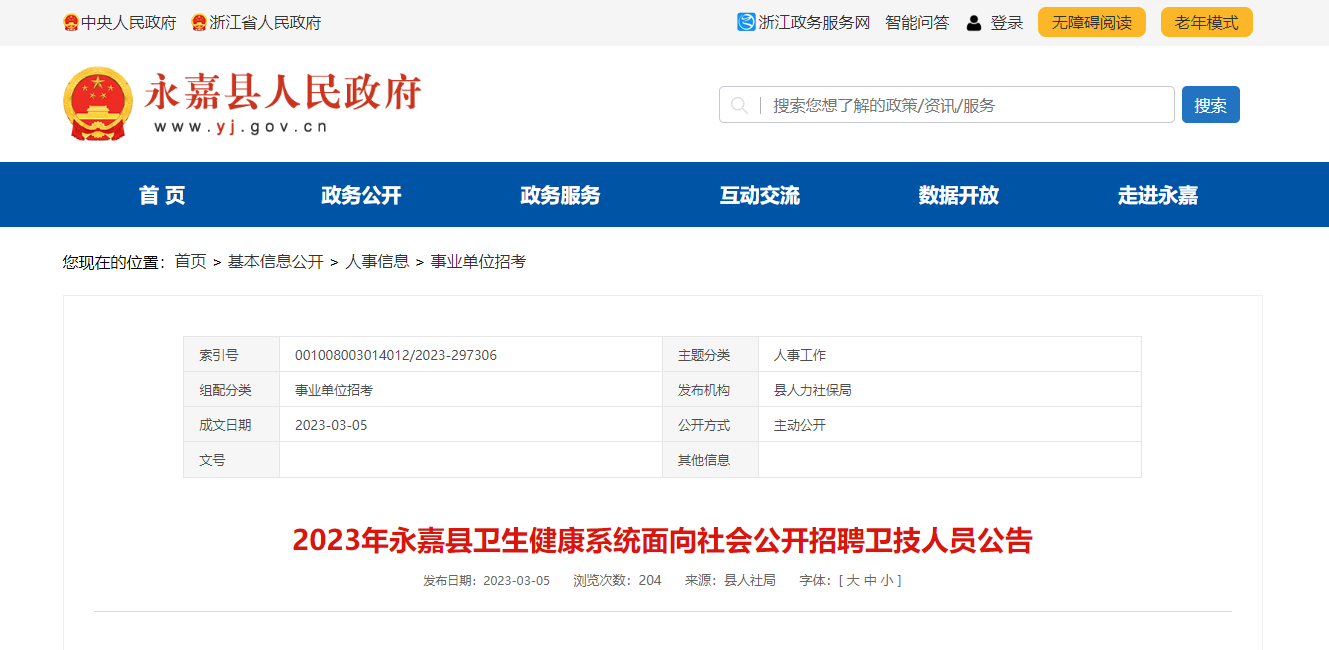Click the 中央人民政府 emblem icon
Screen dimensions: 1329x650
(71, 22)
